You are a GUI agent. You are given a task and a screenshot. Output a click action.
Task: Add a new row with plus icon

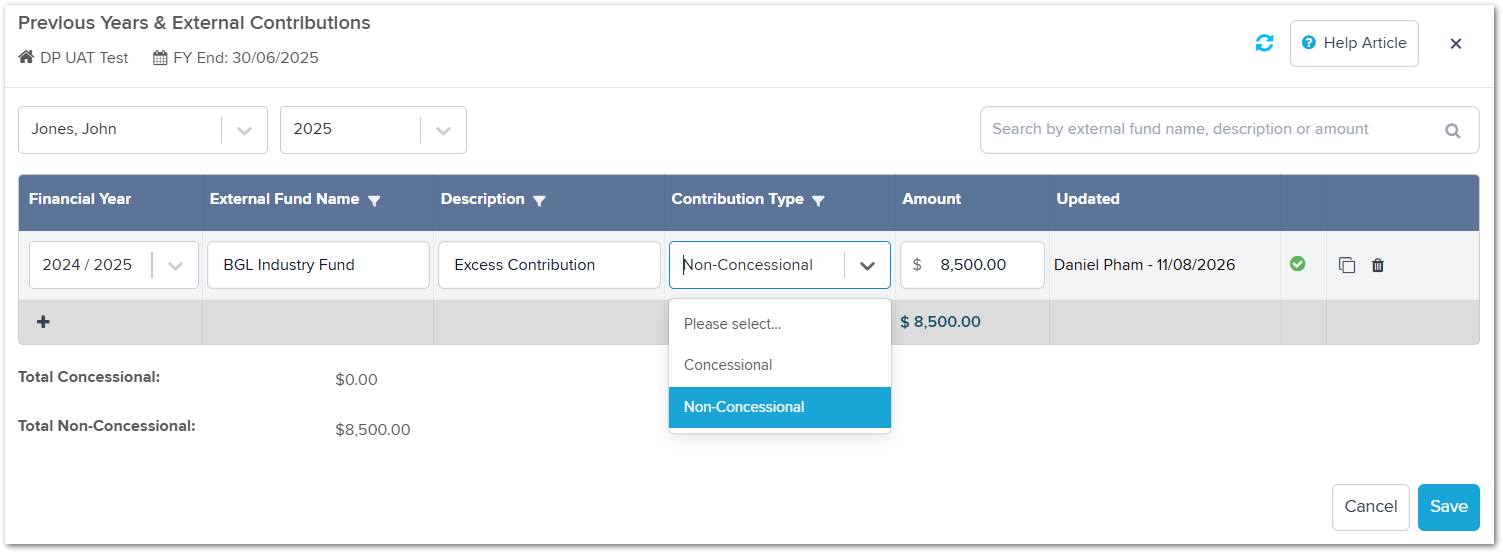tap(43, 322)
